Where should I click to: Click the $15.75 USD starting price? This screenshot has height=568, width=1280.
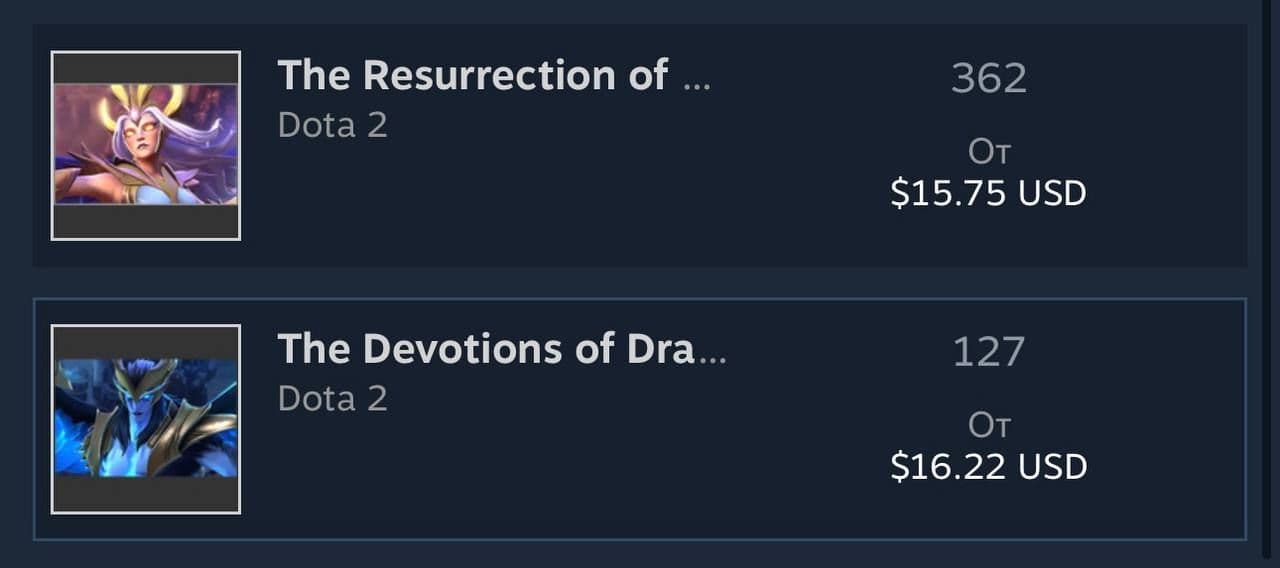click(988, 193)
